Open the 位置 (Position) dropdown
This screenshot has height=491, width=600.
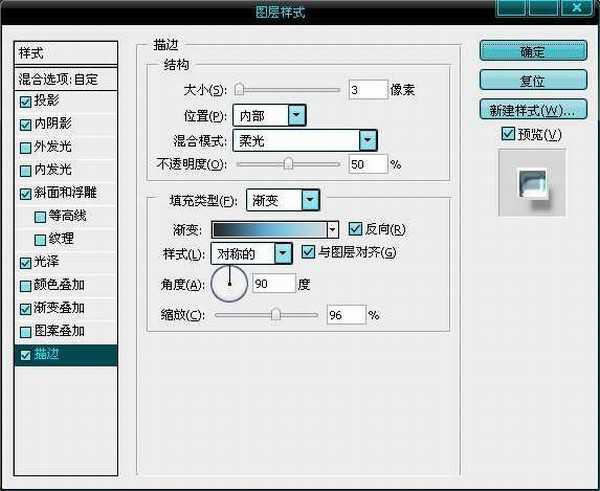296,115
